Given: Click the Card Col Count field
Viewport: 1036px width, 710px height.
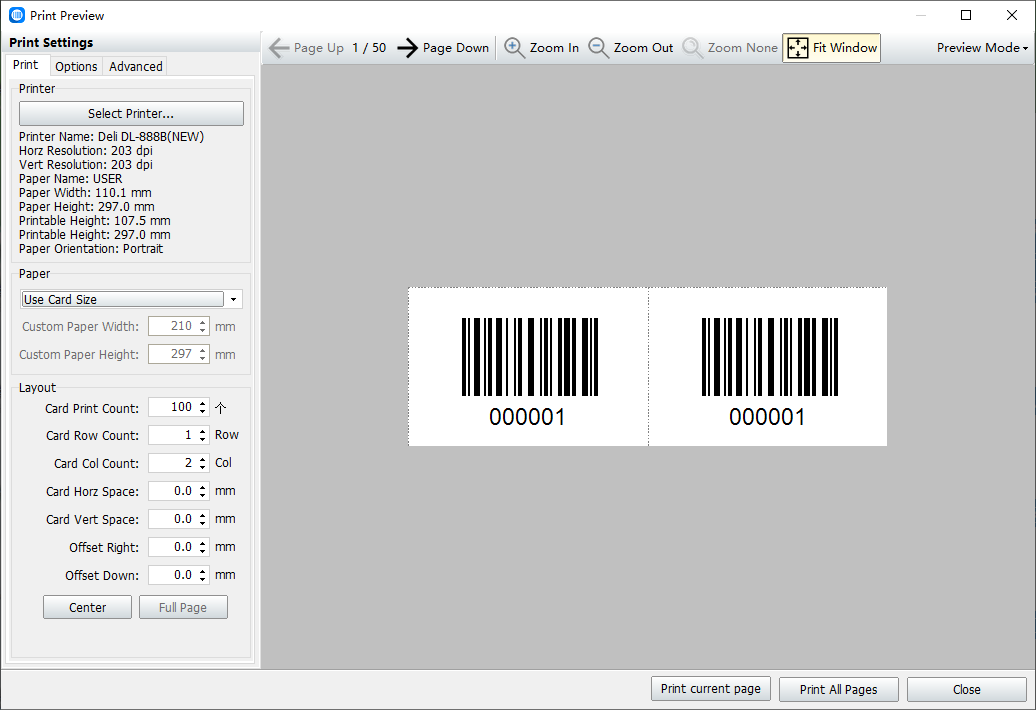Looking at the screenshot, I should (x=172, y=463).
